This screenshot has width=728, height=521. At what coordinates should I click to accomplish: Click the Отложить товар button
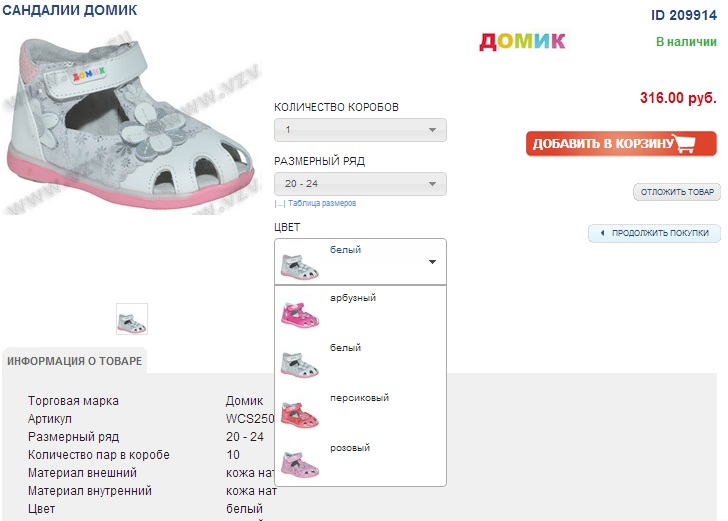[x=677, y=192]
